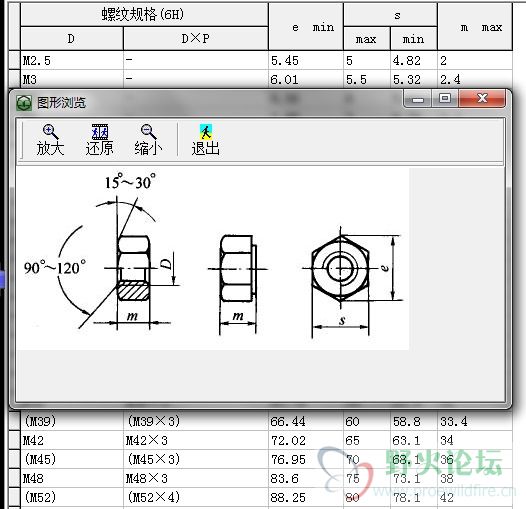Screen dimensions: 526x509
Task: Select the 33.4 cell
Action: click(x=475, y=421)
